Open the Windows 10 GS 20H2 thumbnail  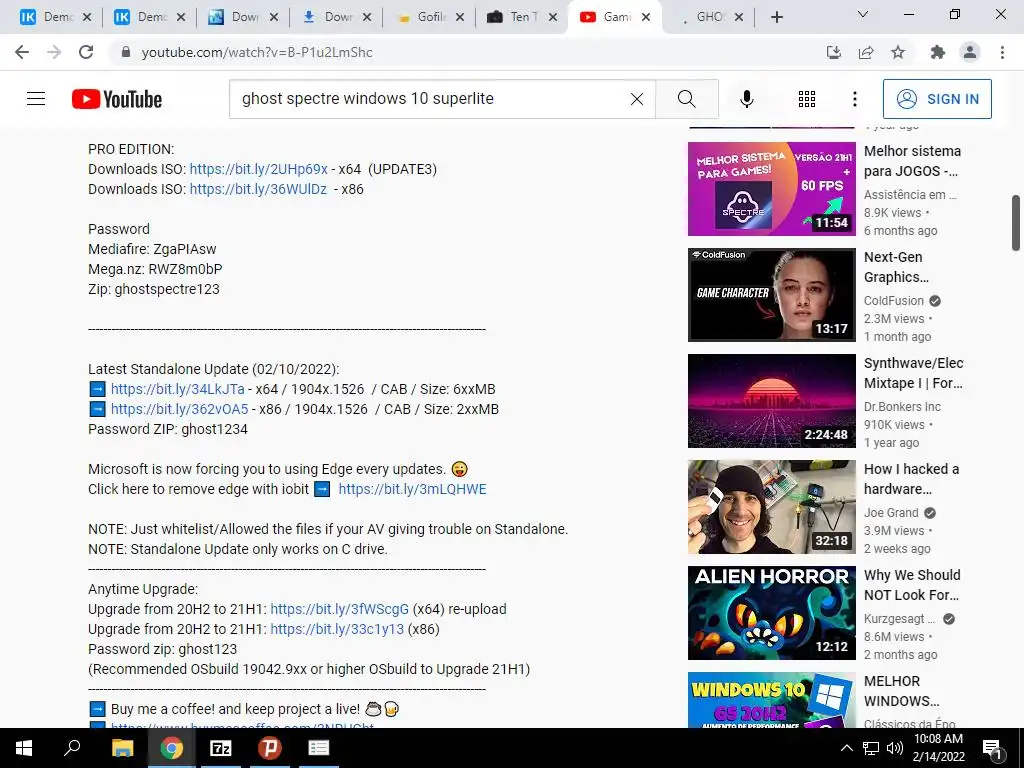click(771, 700)
